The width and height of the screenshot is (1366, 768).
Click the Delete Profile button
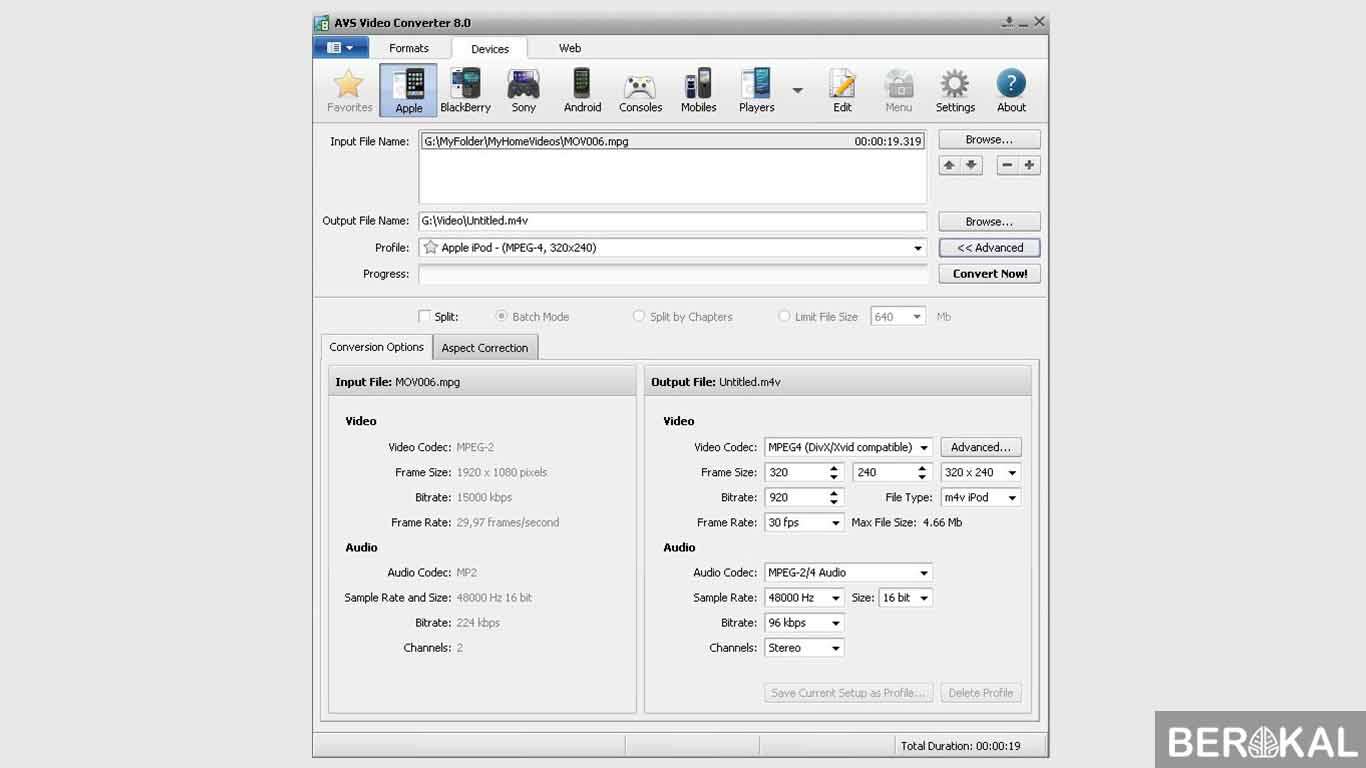(x=981, y=692)
